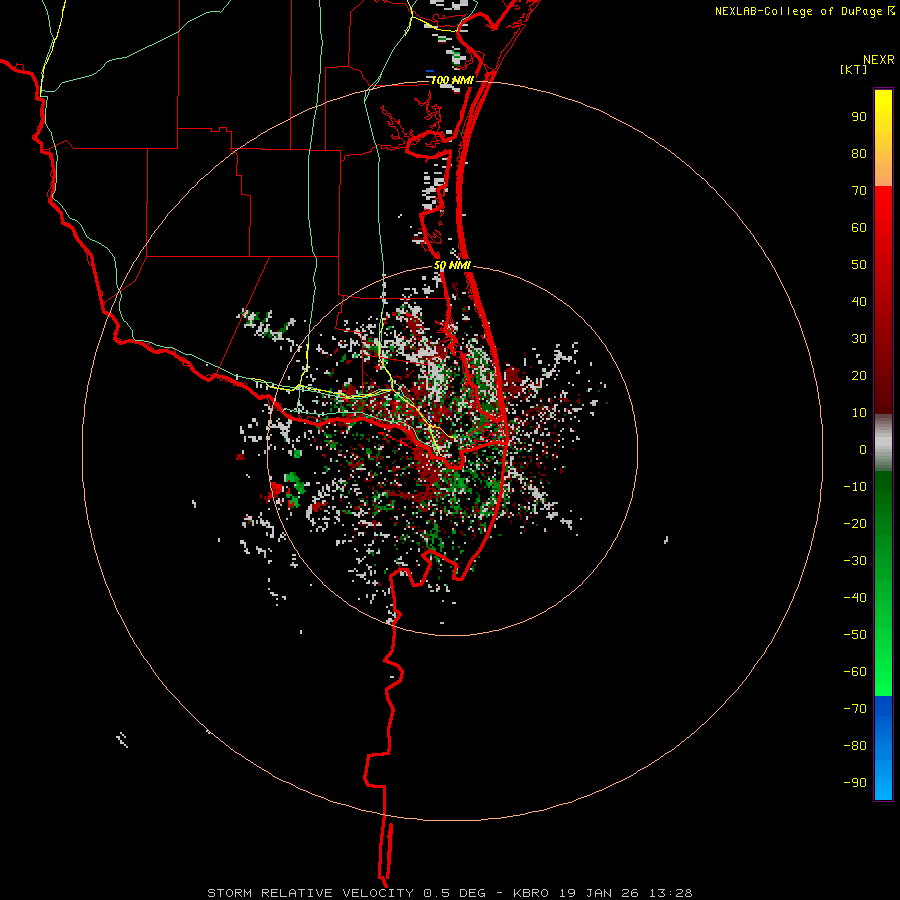Click the 30 value on velocity scale

(859, 339)
